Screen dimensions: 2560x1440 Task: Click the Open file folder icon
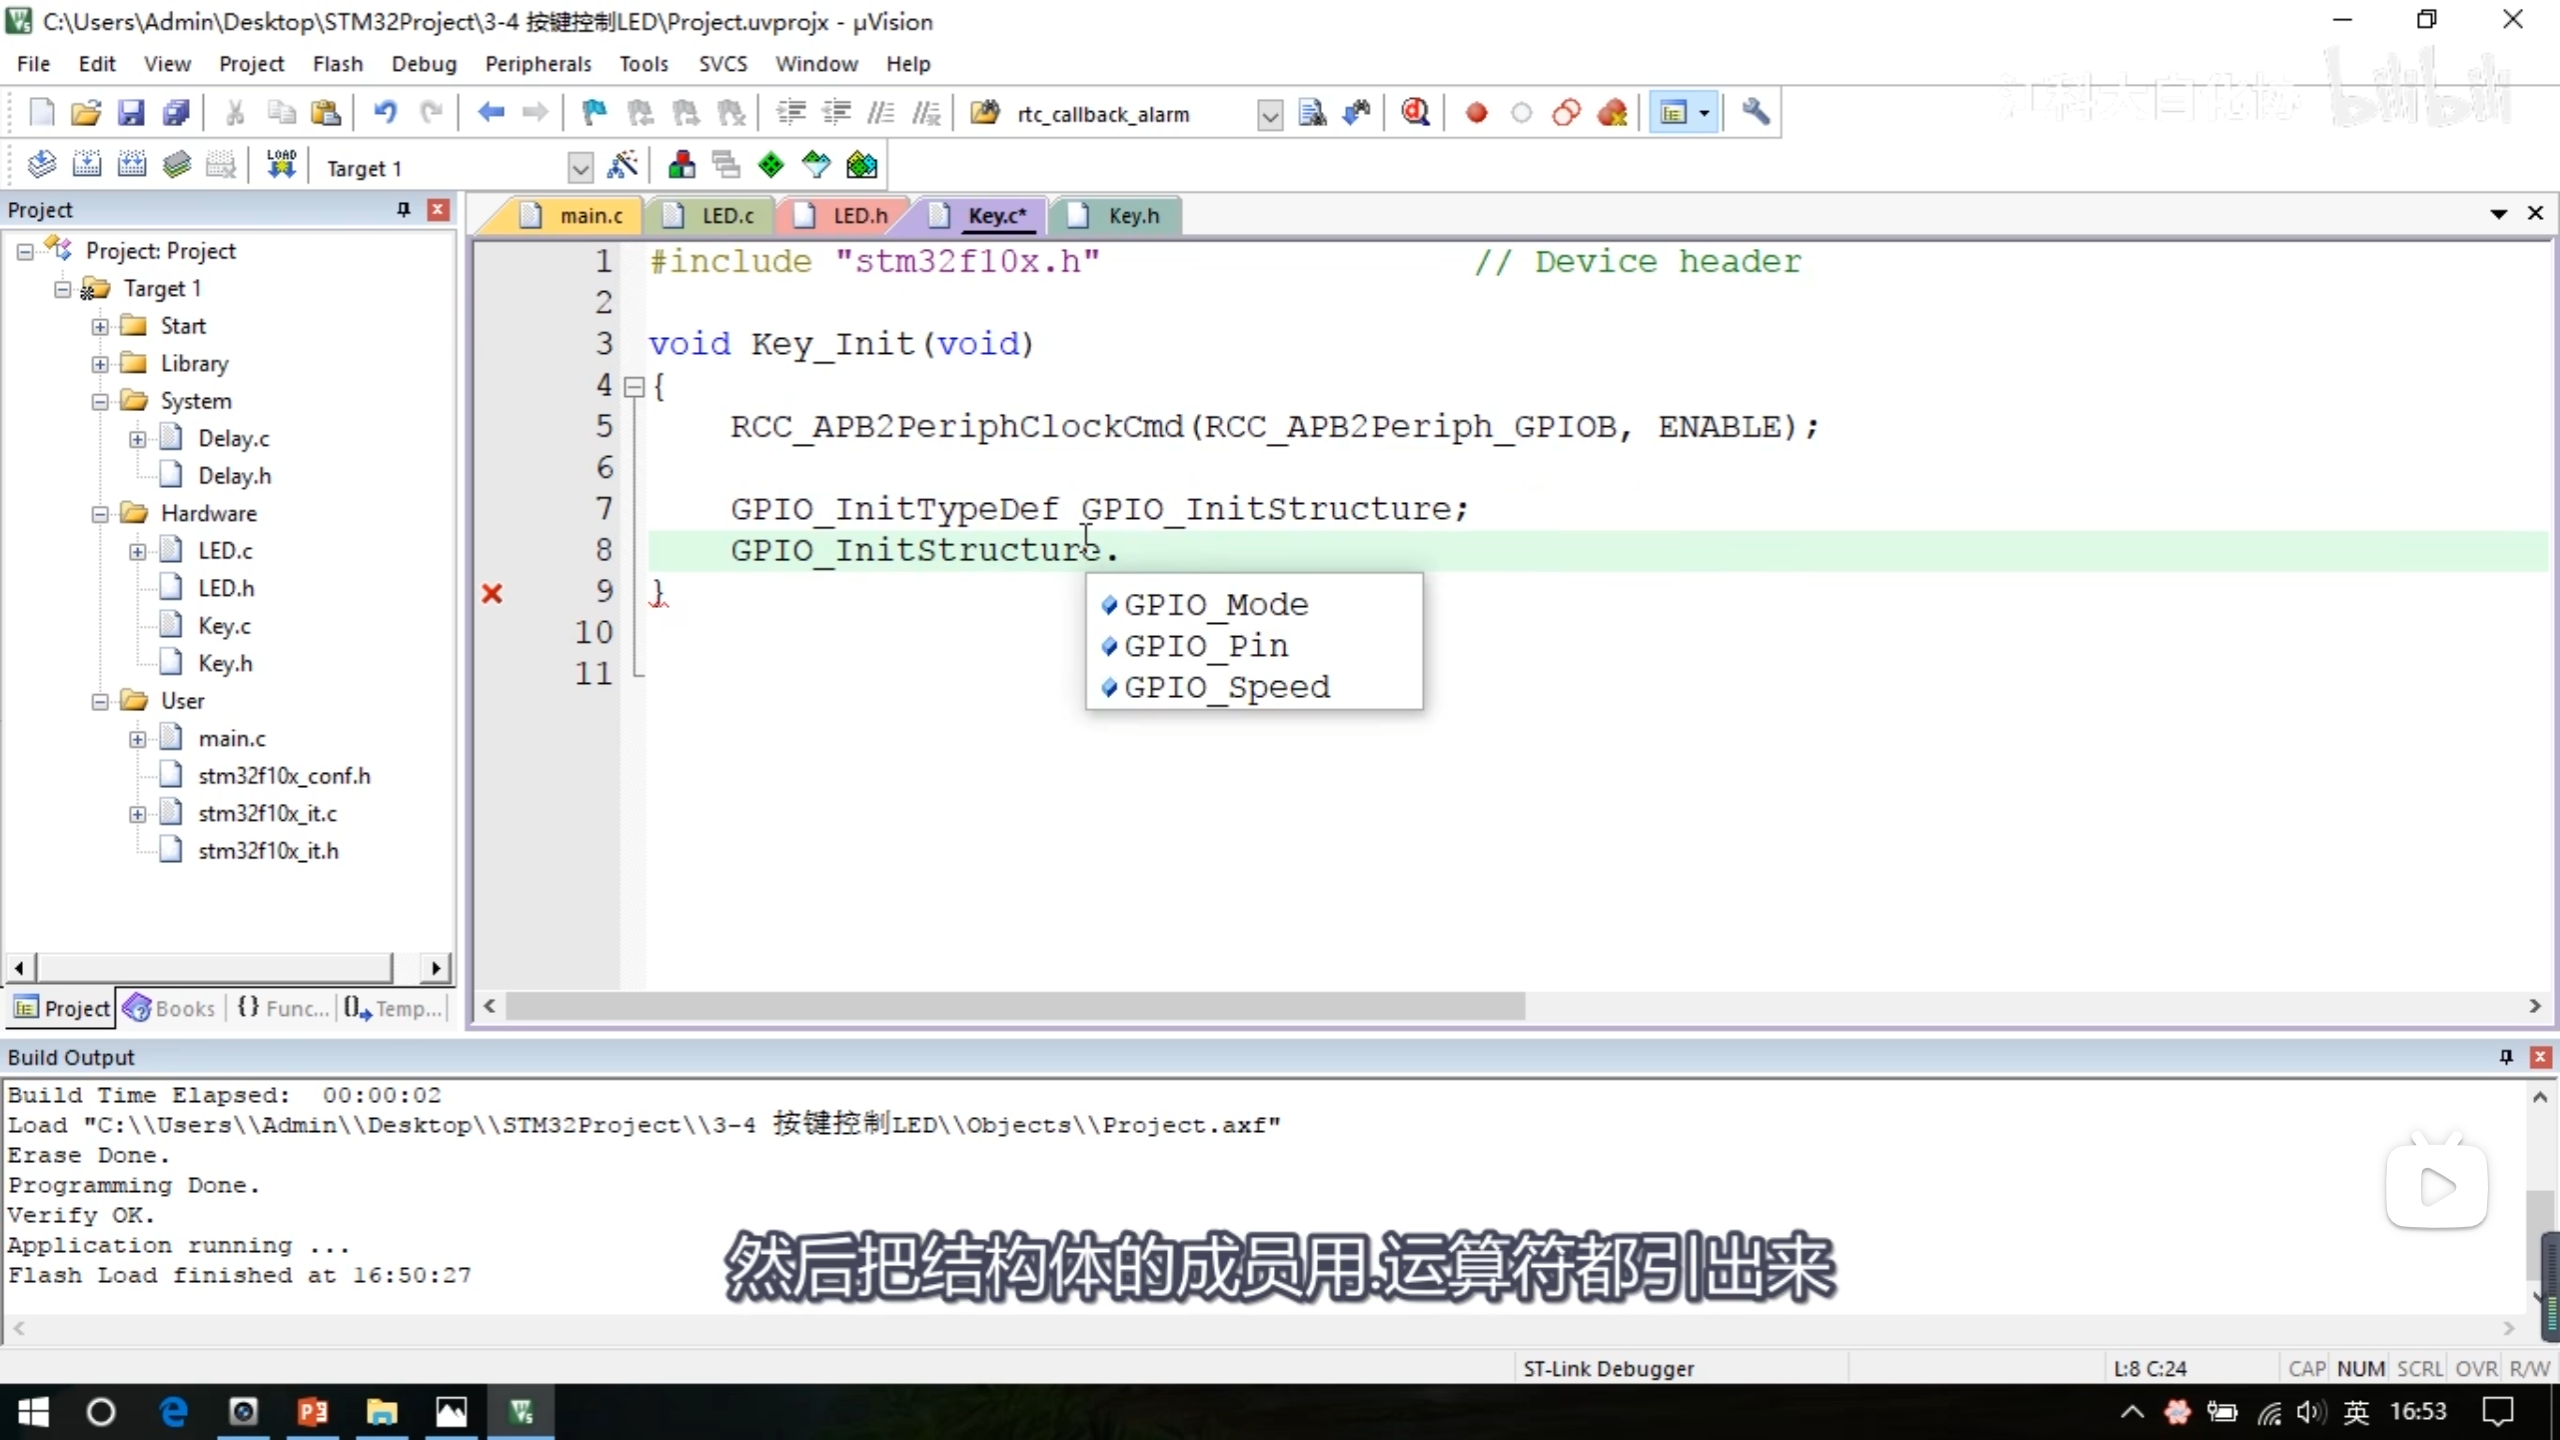pyautogui.click(x=86, y=113)
